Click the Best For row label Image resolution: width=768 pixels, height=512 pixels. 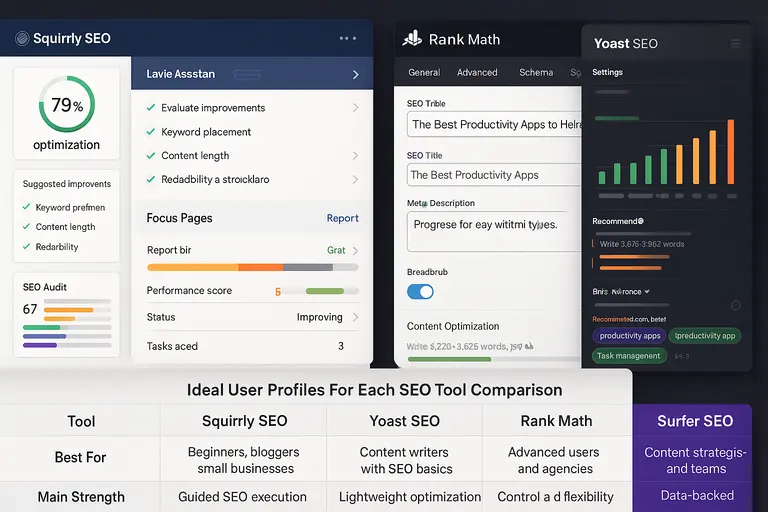tap(80, 457)
